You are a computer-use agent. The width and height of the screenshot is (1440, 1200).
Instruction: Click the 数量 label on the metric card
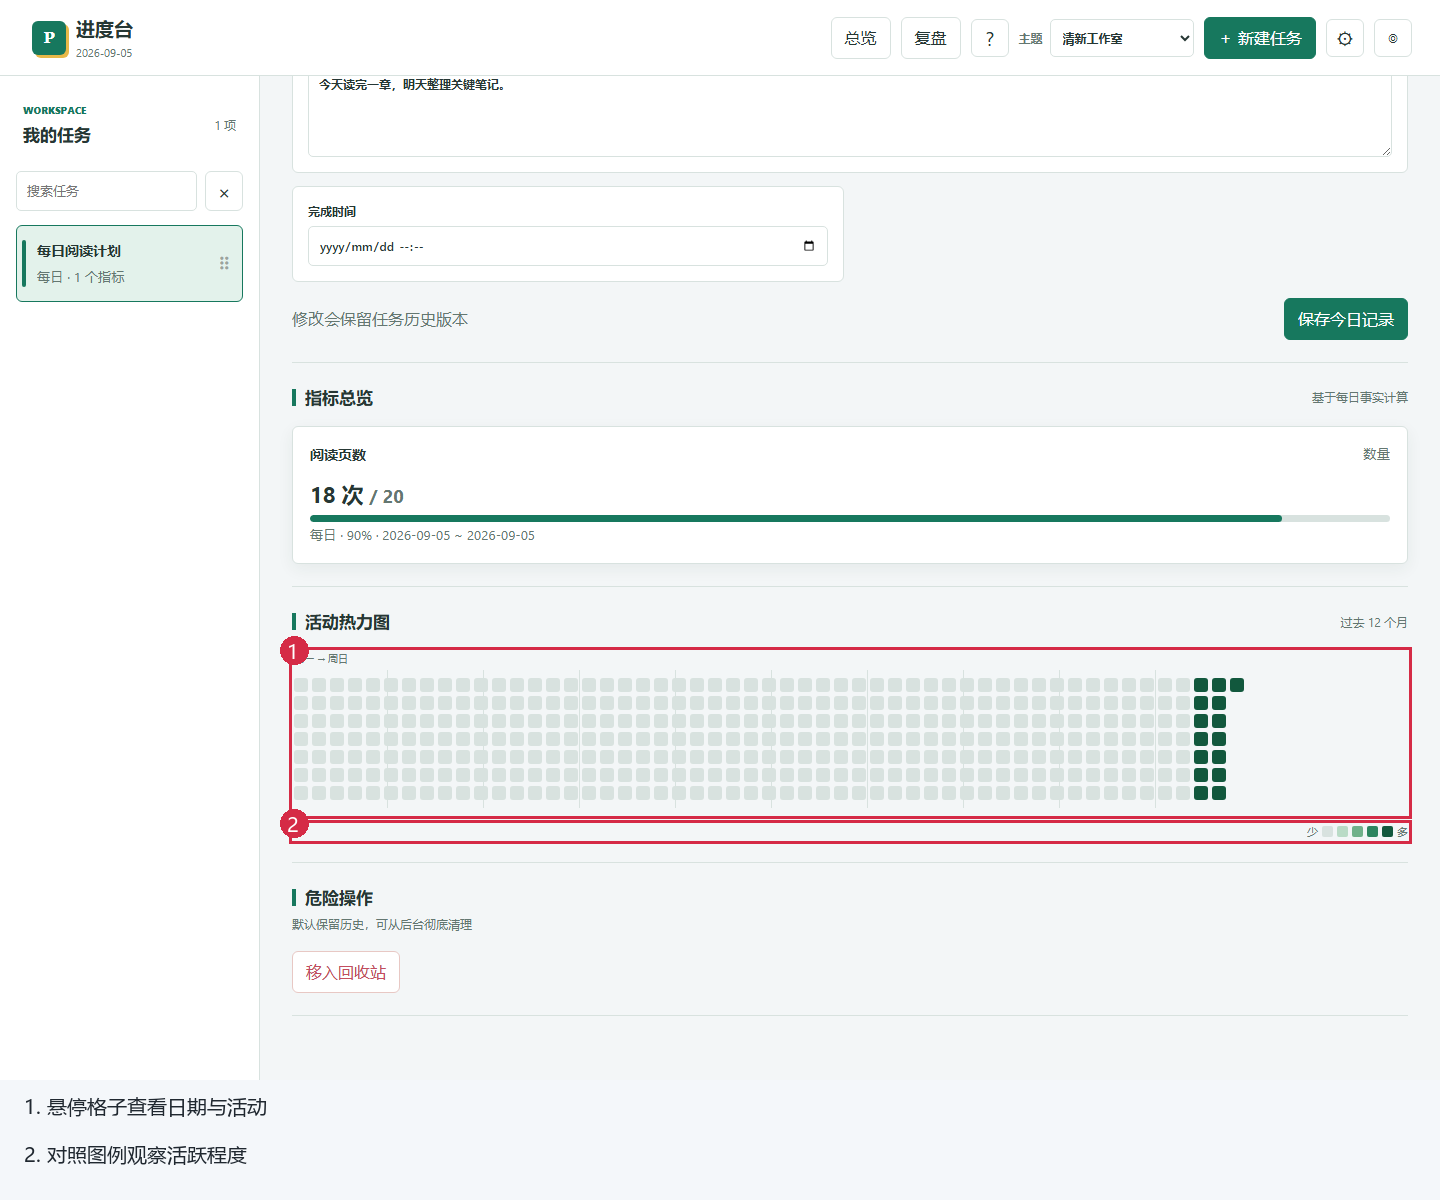click(1376, 454)
